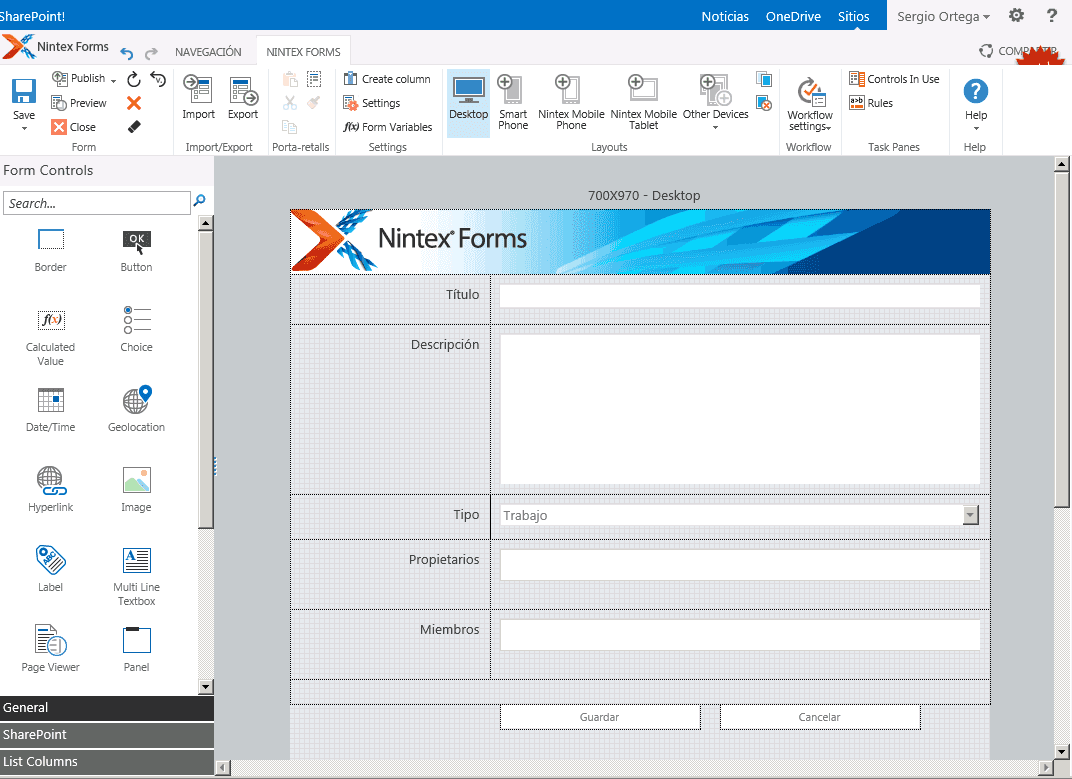Click the Cut scissors icon
The width and height of the screenshot is (1072, 779).
pos(290,103)
